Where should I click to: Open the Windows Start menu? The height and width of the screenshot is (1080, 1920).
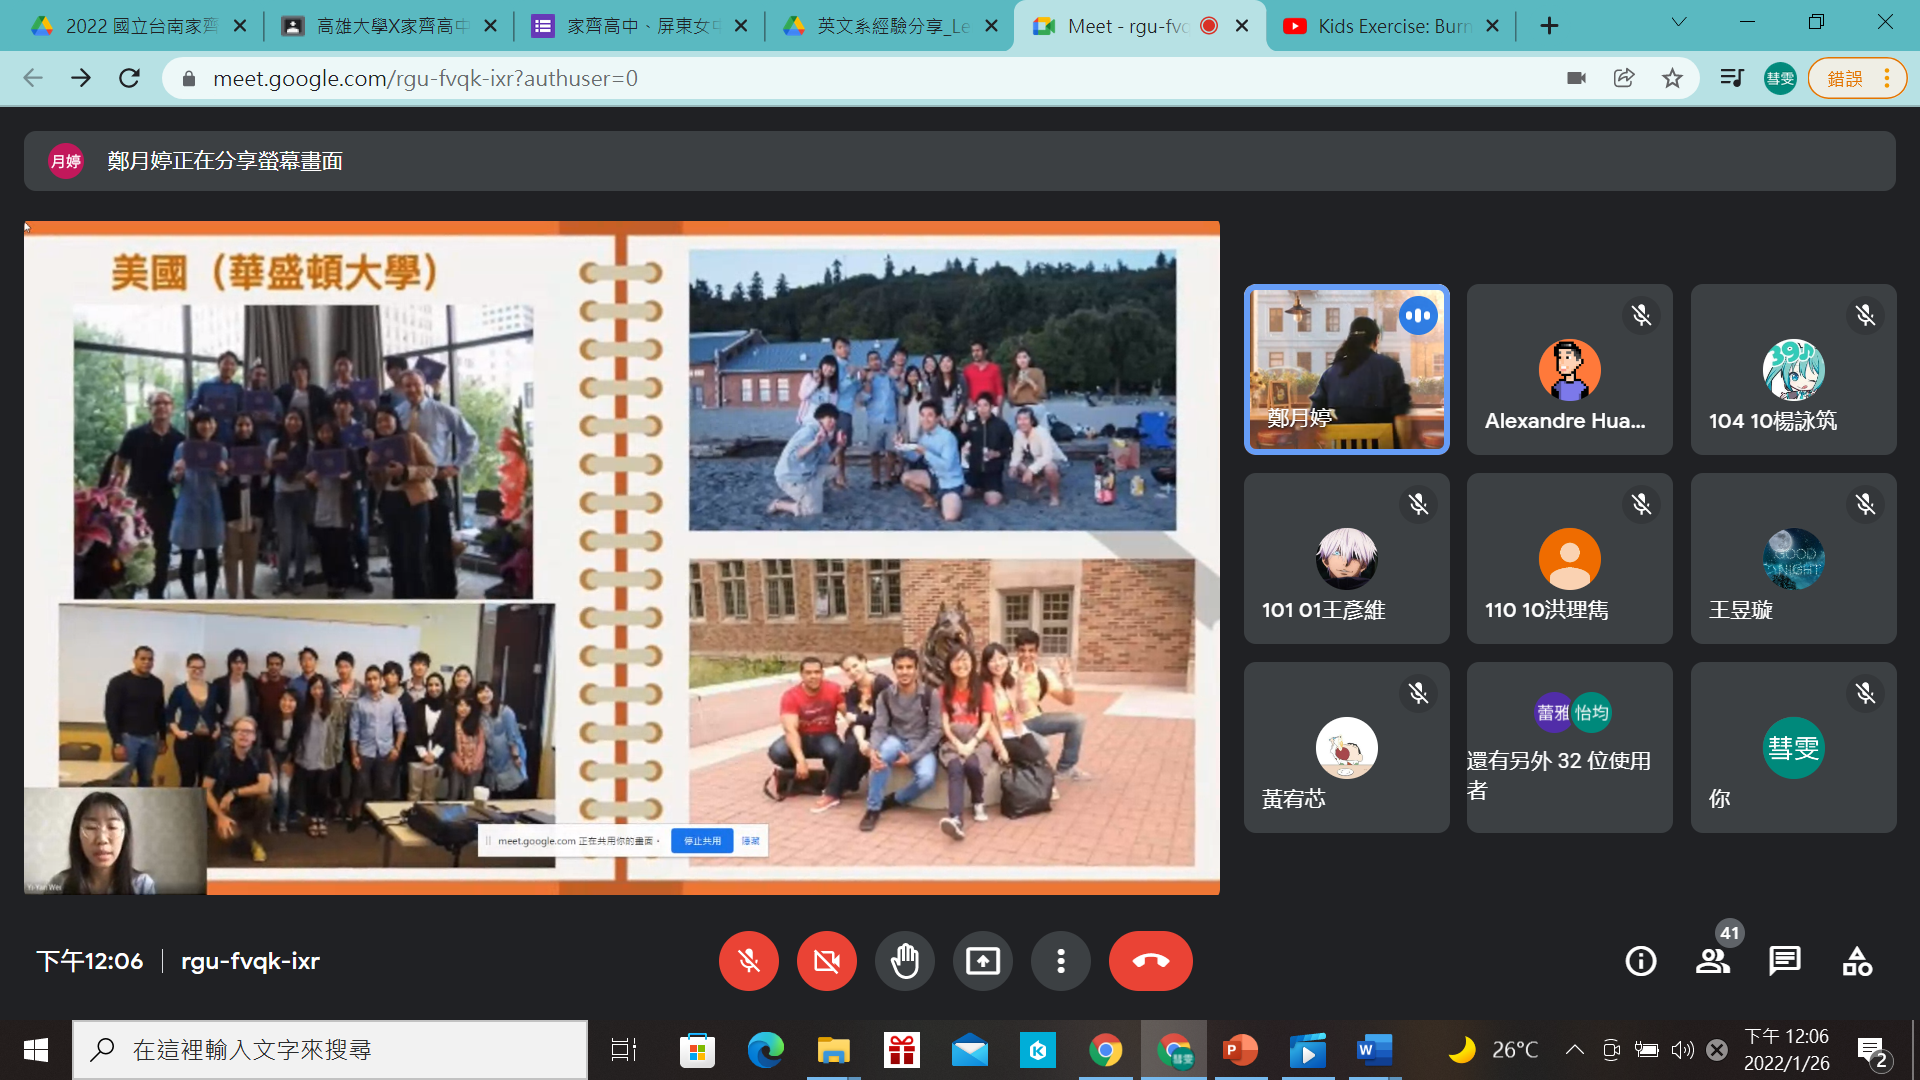[x=35, y=1050]
